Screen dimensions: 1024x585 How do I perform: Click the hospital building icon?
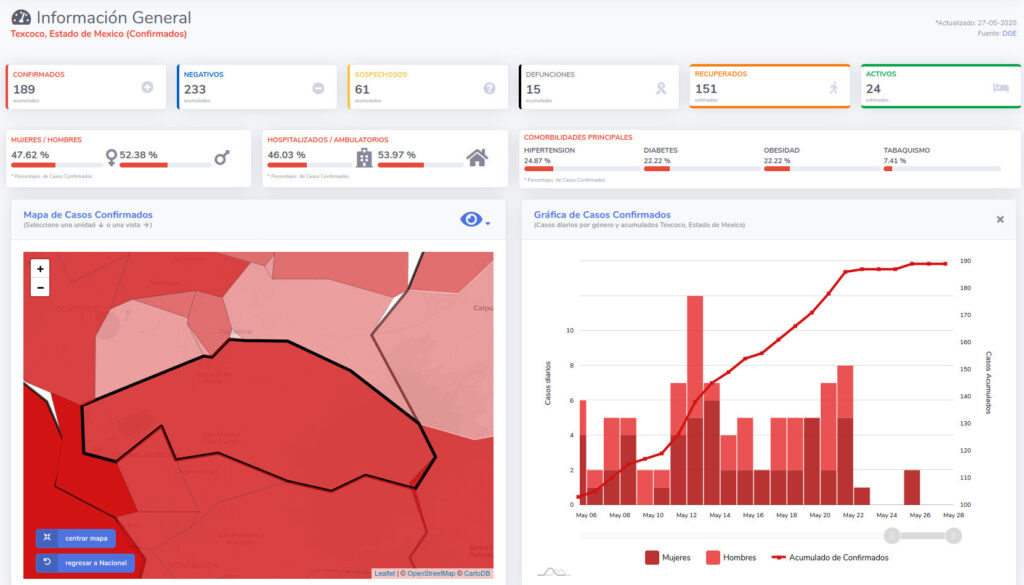tap(364, 157)
